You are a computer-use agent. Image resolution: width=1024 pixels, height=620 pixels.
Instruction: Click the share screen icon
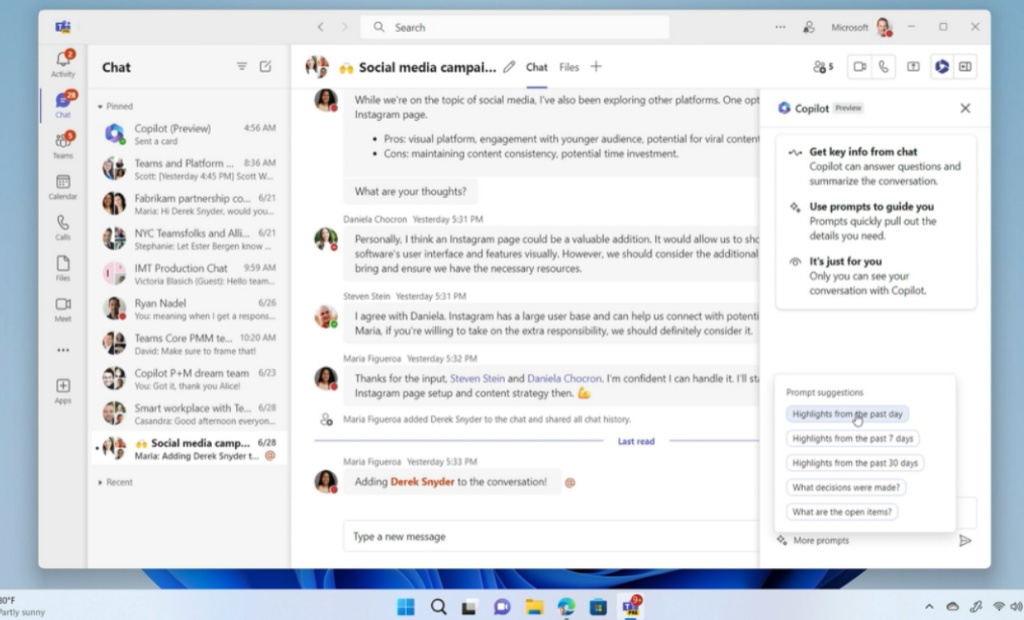913,67
